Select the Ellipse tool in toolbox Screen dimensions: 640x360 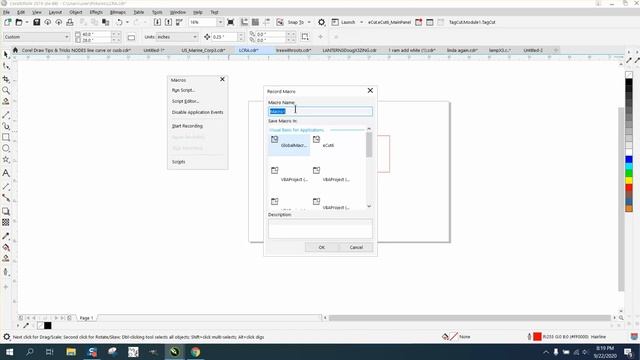tap(6, 148)
